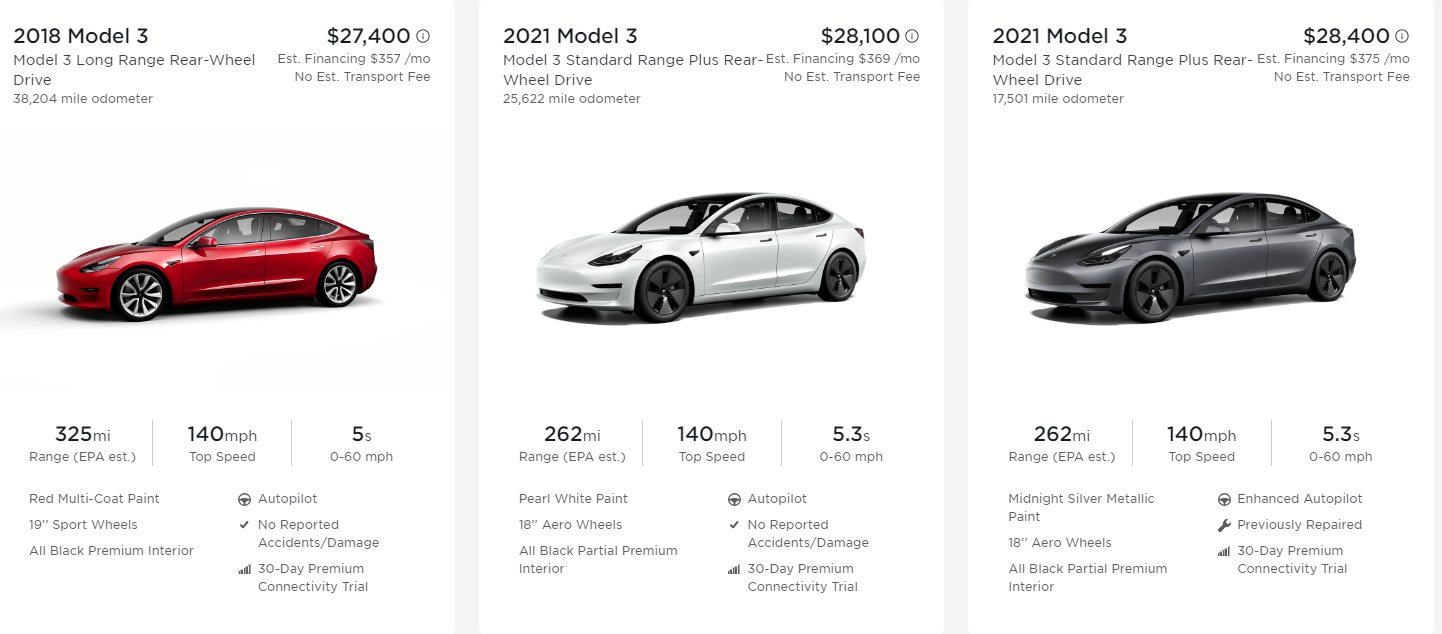This screenshot has height=634, width=1442.
Task: Click info icon next to $27,400 price
Action: 423,36
